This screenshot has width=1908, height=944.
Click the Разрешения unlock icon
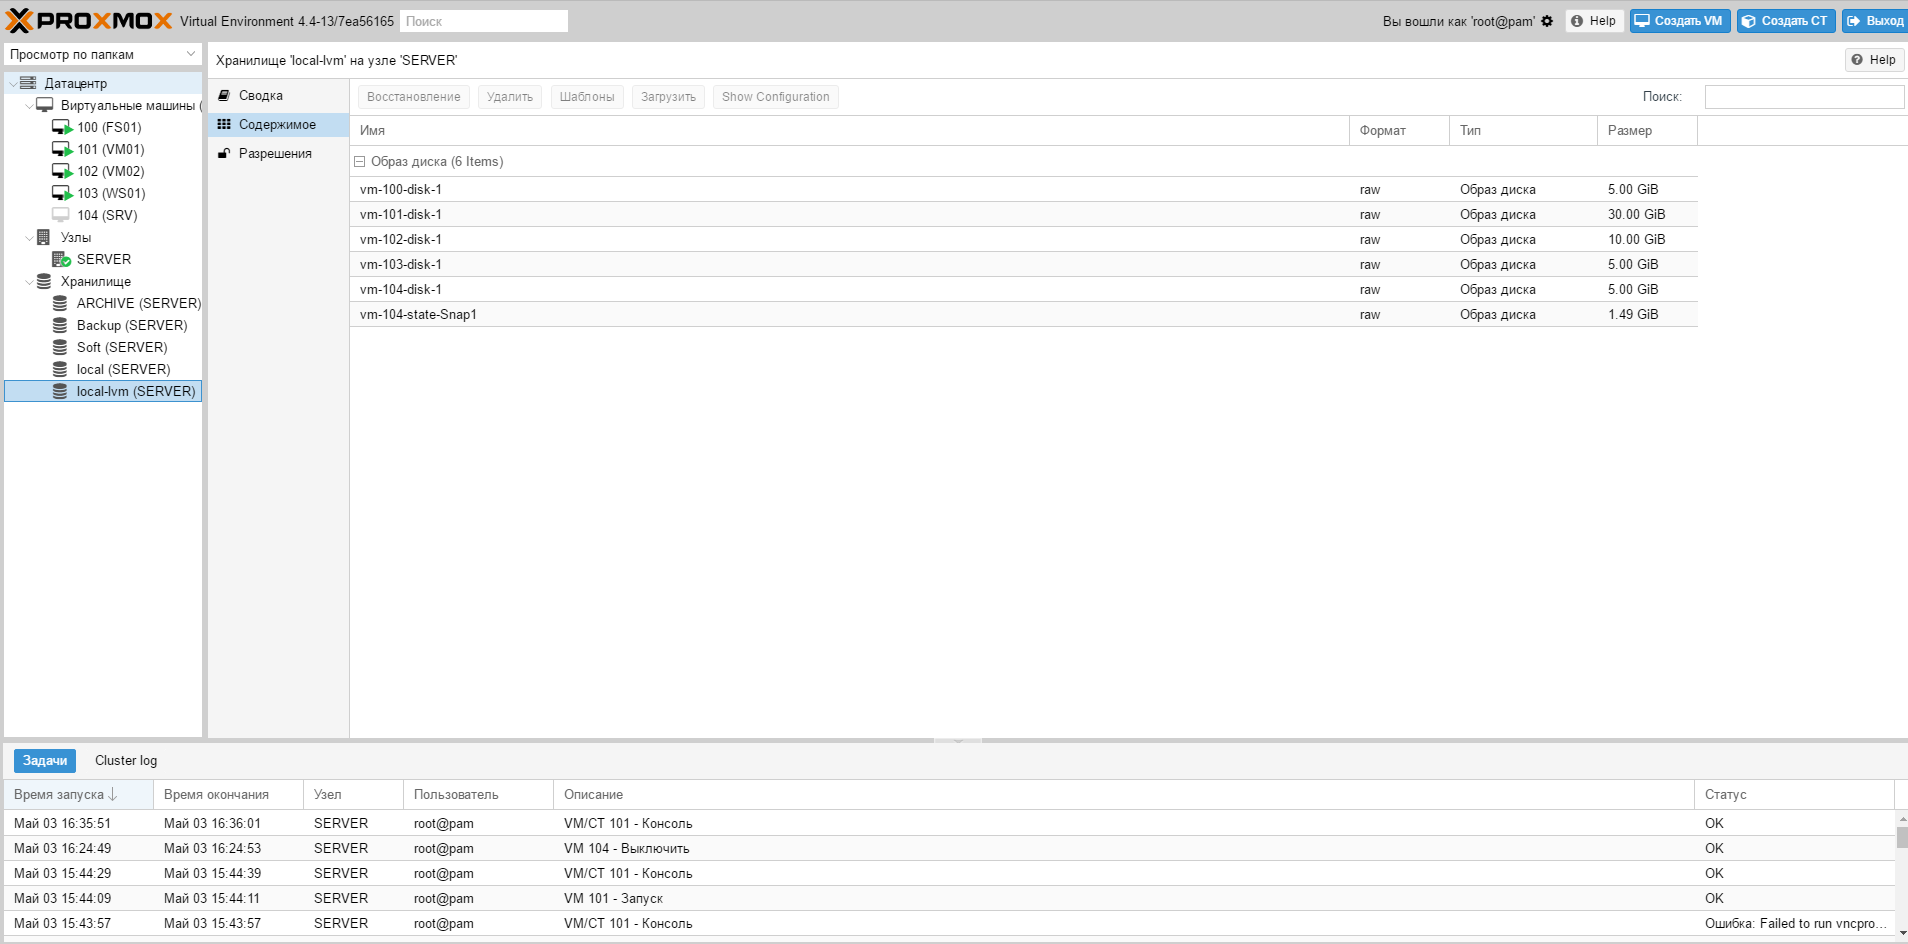tap(224, 153)
